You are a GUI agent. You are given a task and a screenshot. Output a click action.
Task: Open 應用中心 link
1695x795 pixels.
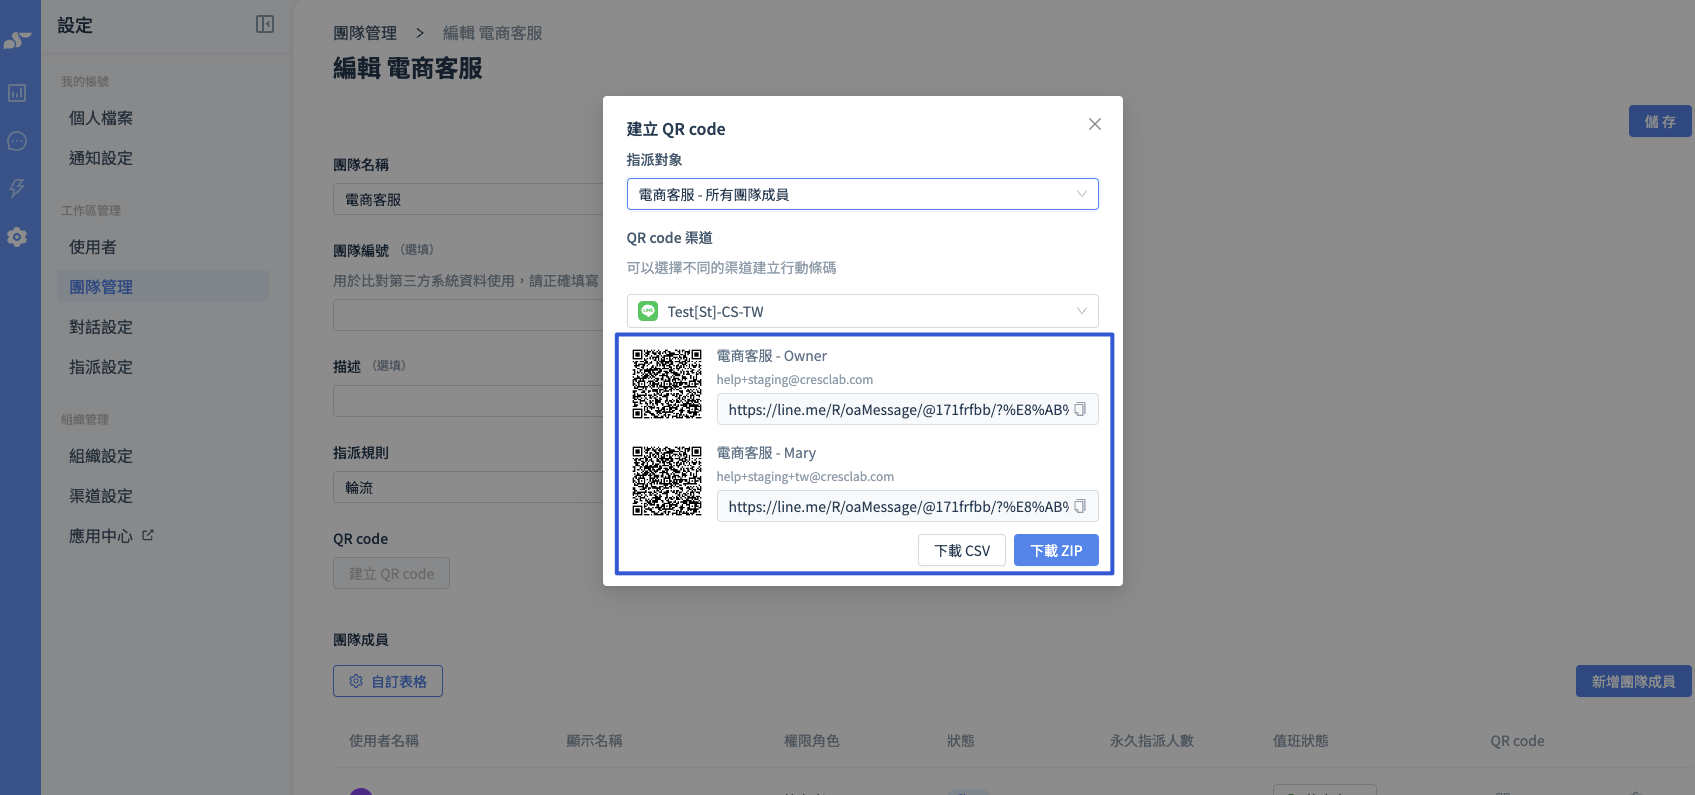(x=101, y=536)
